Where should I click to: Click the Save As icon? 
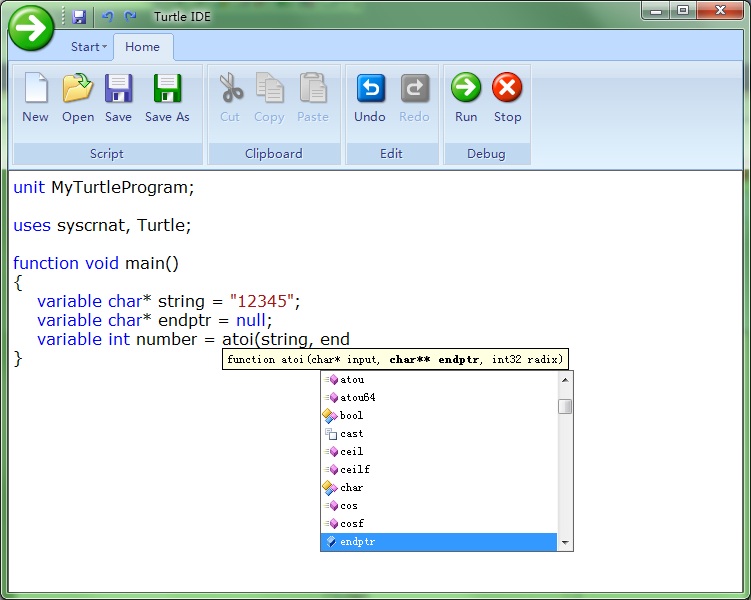(x=167, y=99)
